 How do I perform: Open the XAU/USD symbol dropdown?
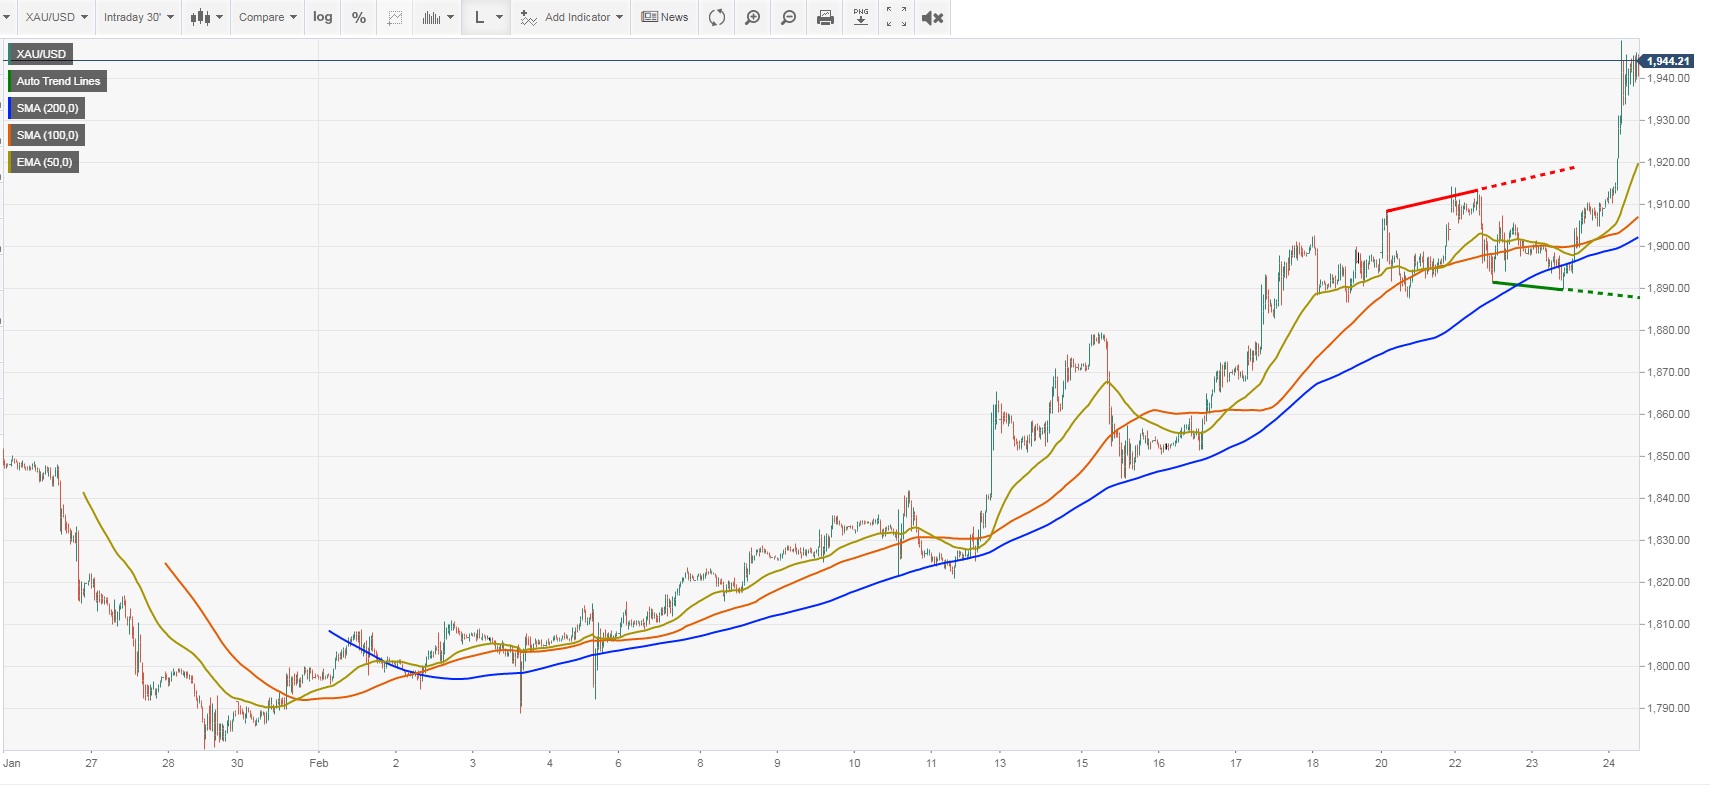click(56, 17)
